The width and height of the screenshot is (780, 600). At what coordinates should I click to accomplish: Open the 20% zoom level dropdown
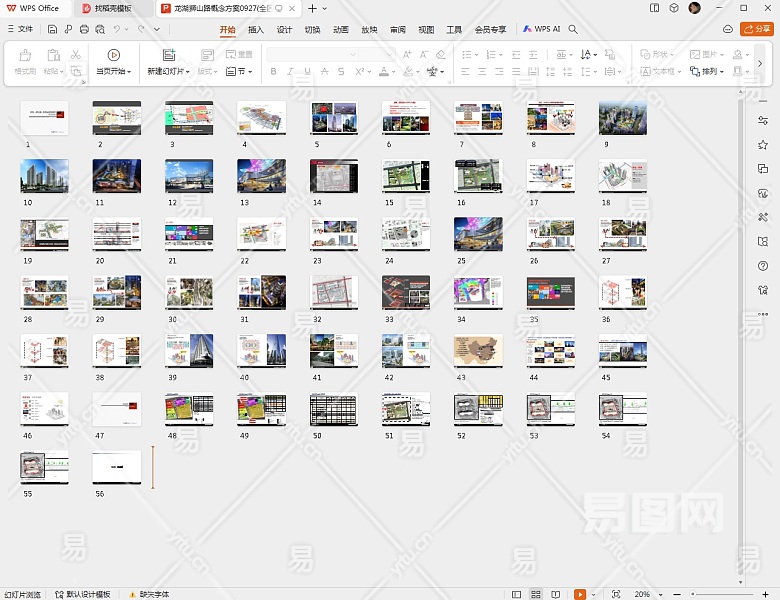(x=646, y=594)
